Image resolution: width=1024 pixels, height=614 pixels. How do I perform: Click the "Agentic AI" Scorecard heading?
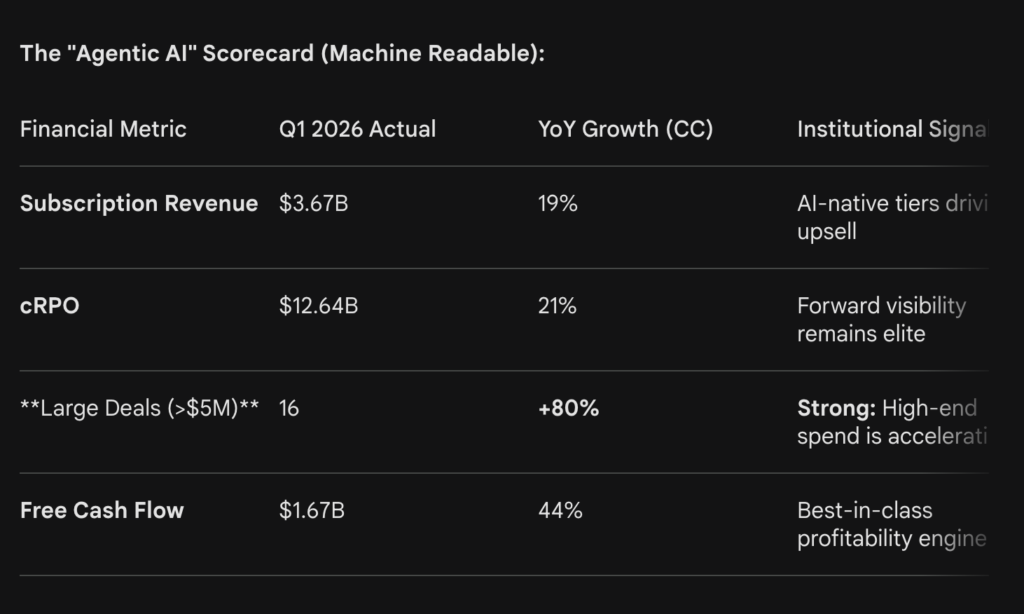(282, 54)
